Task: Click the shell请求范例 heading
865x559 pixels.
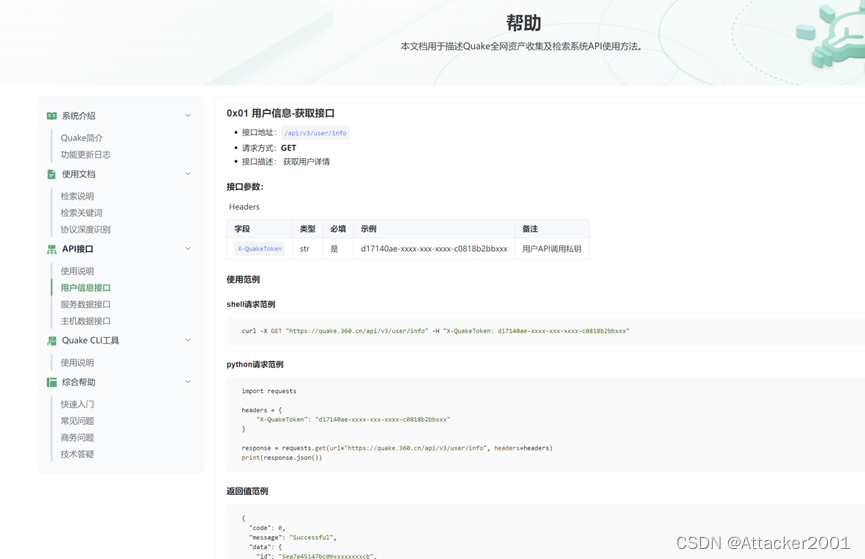Action: [250, 305]
